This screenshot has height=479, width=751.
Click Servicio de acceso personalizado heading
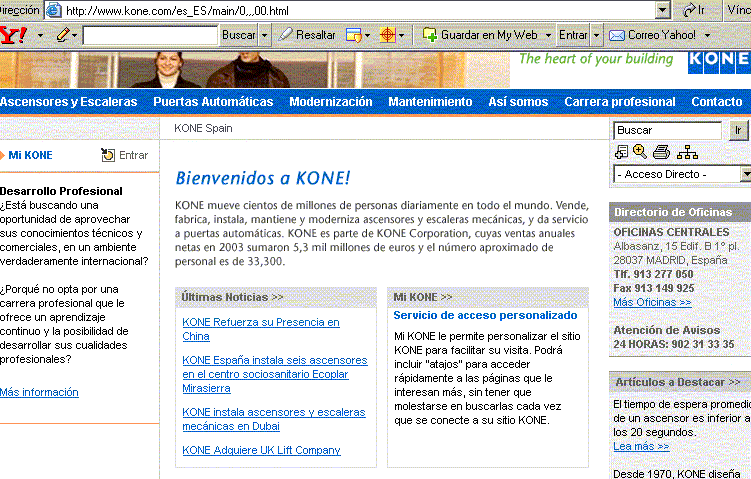point(485,315)
